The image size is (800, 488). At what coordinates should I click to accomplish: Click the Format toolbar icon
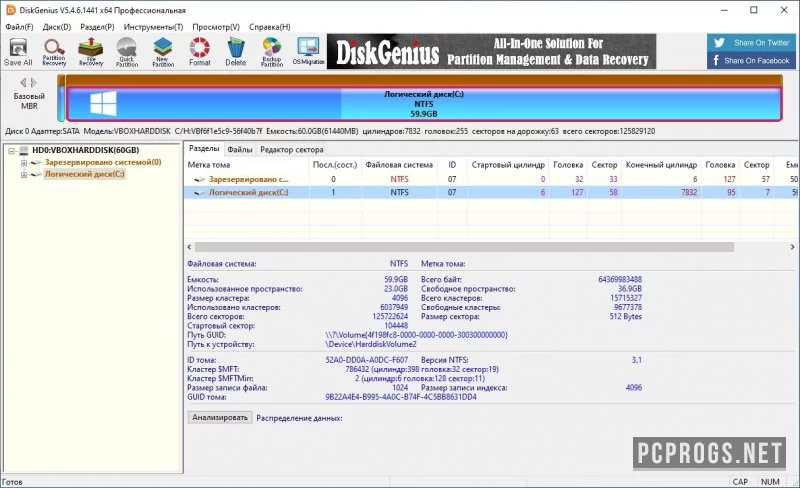199,52
